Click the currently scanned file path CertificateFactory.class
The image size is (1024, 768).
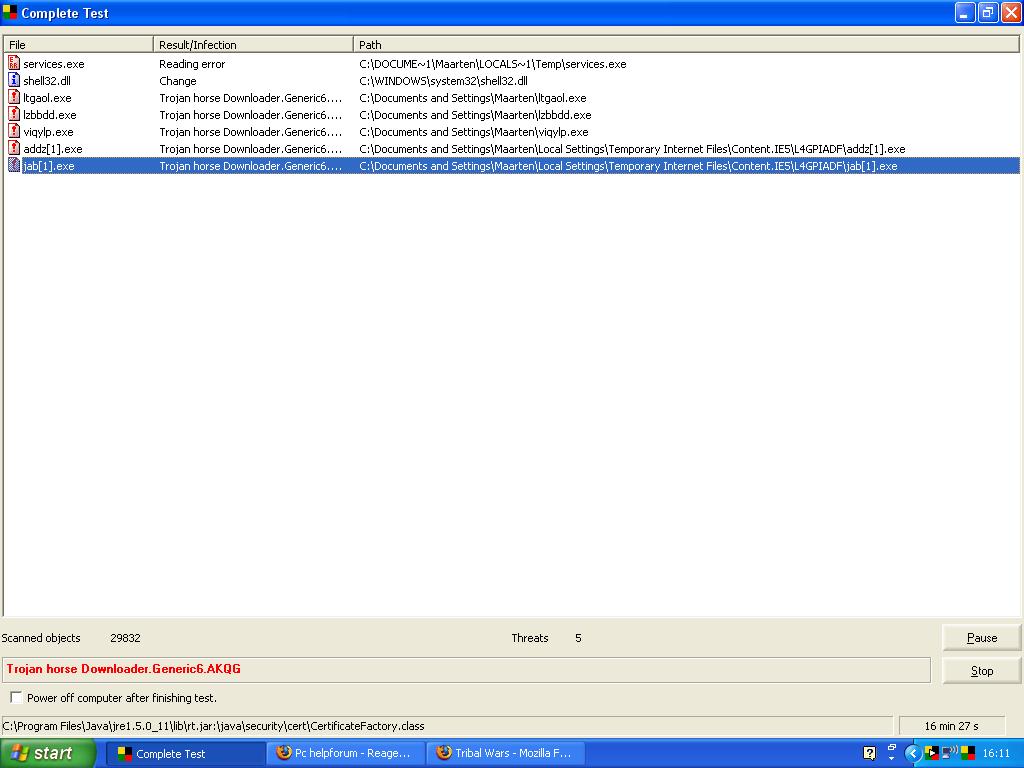[x=214, y=726]
